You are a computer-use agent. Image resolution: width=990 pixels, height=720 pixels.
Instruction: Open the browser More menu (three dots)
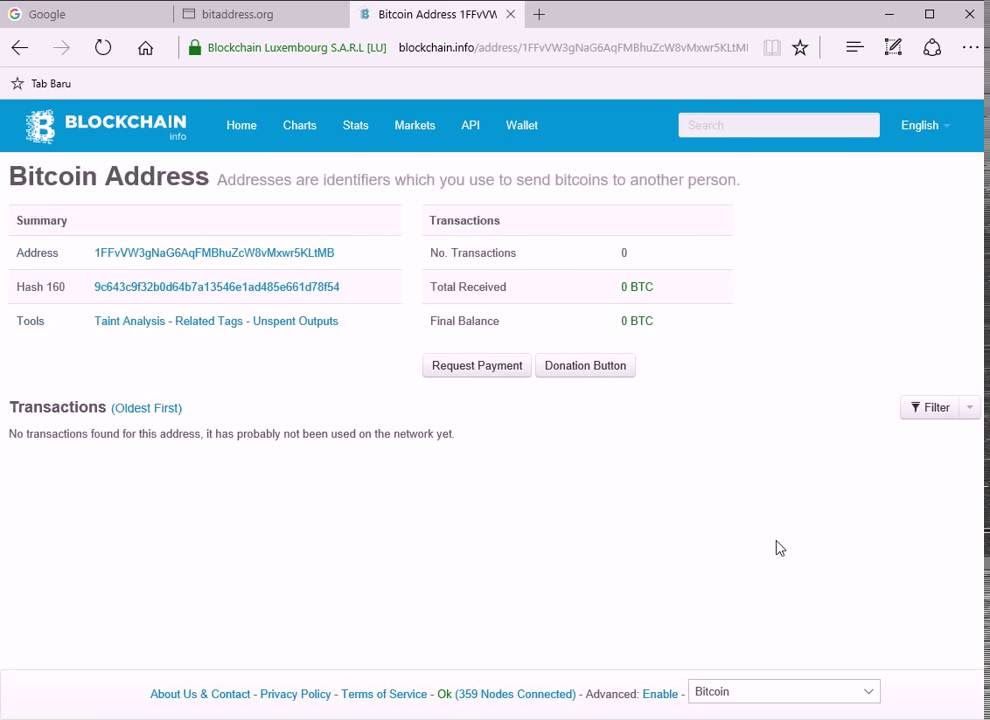(970, 47)
